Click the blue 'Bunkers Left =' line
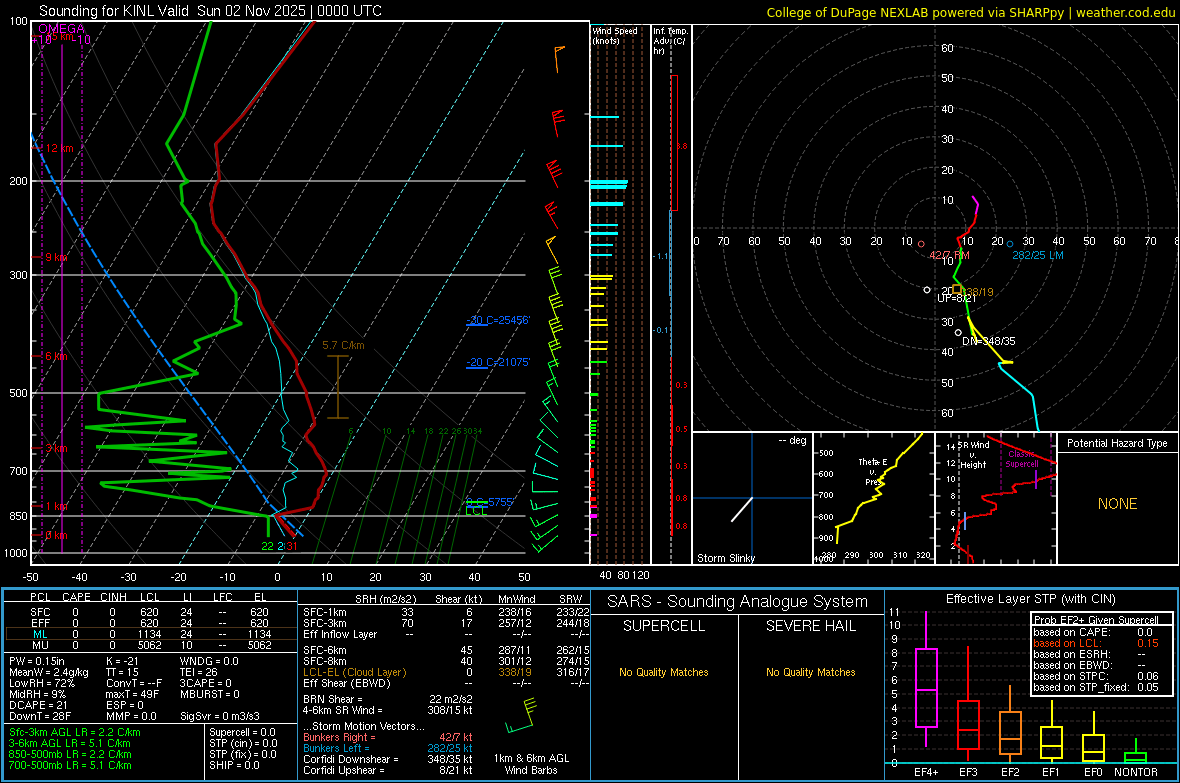Screen dimensions: 1180x783 click(388, 748)
